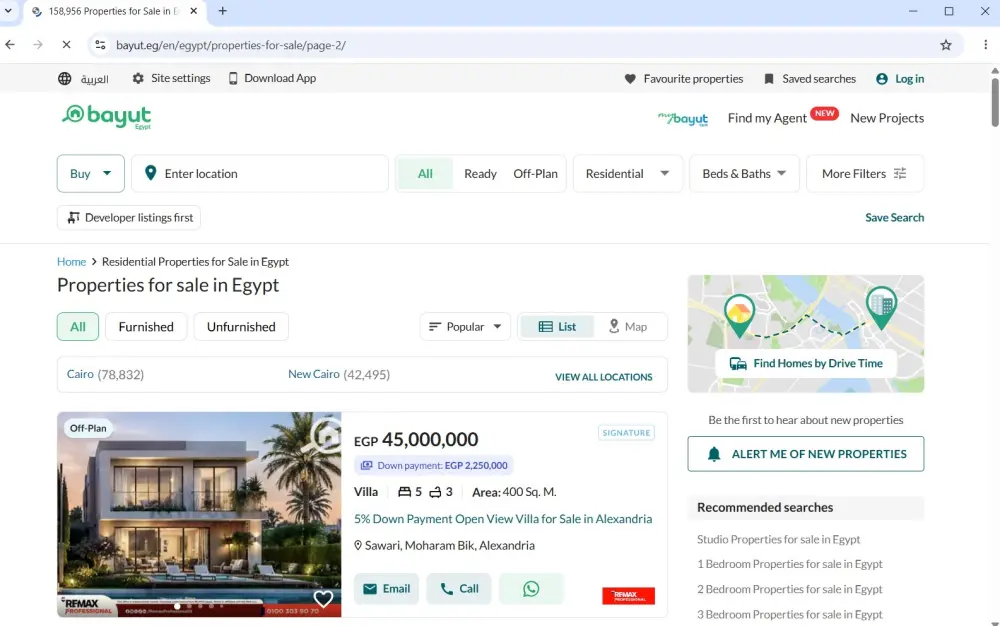The width and height of the screenshot is (1000, 626).
Task: Open 1 Bedroom Properties for sale in Egypt
Action: point(790,564)
